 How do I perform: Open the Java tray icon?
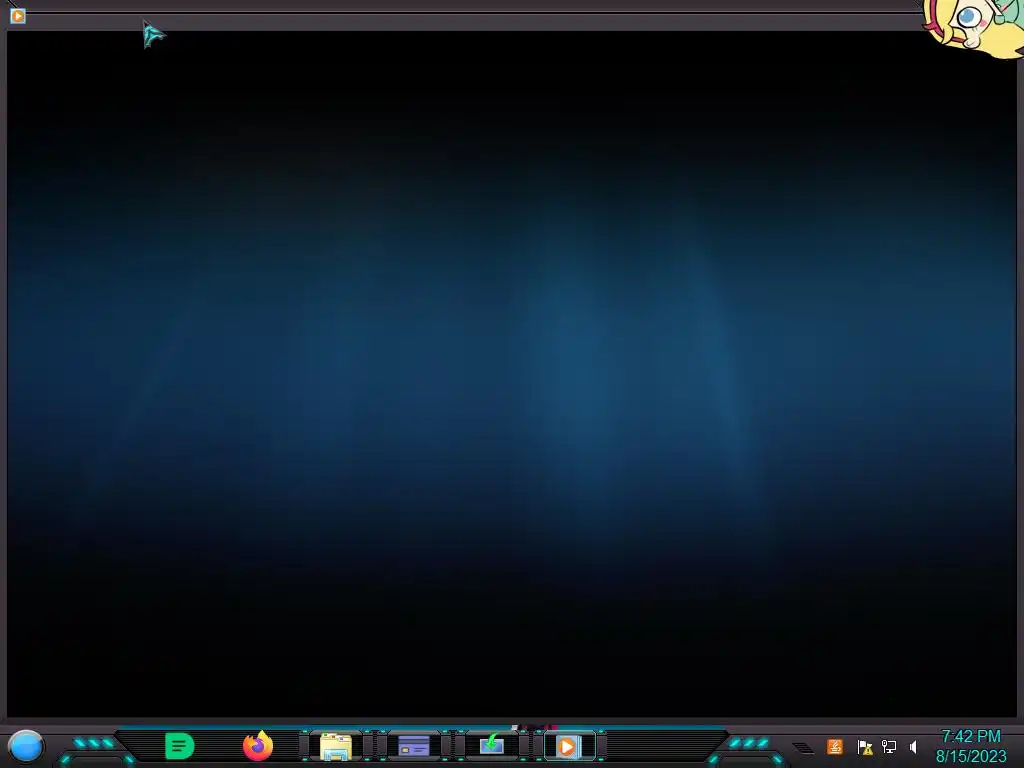pyautogui.click(x=835, y=746)
